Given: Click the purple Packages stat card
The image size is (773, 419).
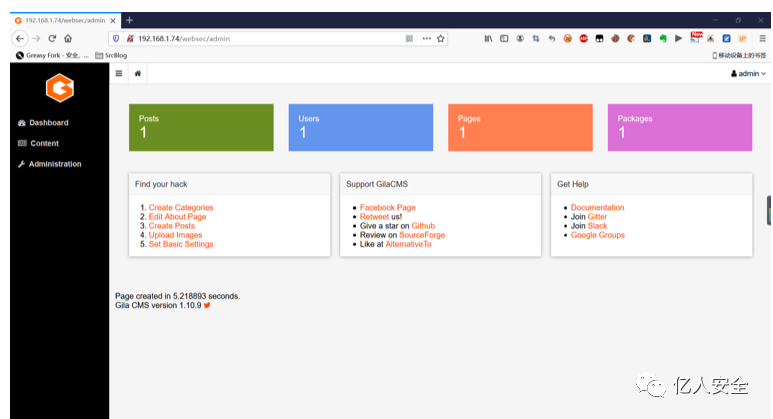Looking at the screenshot, I should pos(680,127).
